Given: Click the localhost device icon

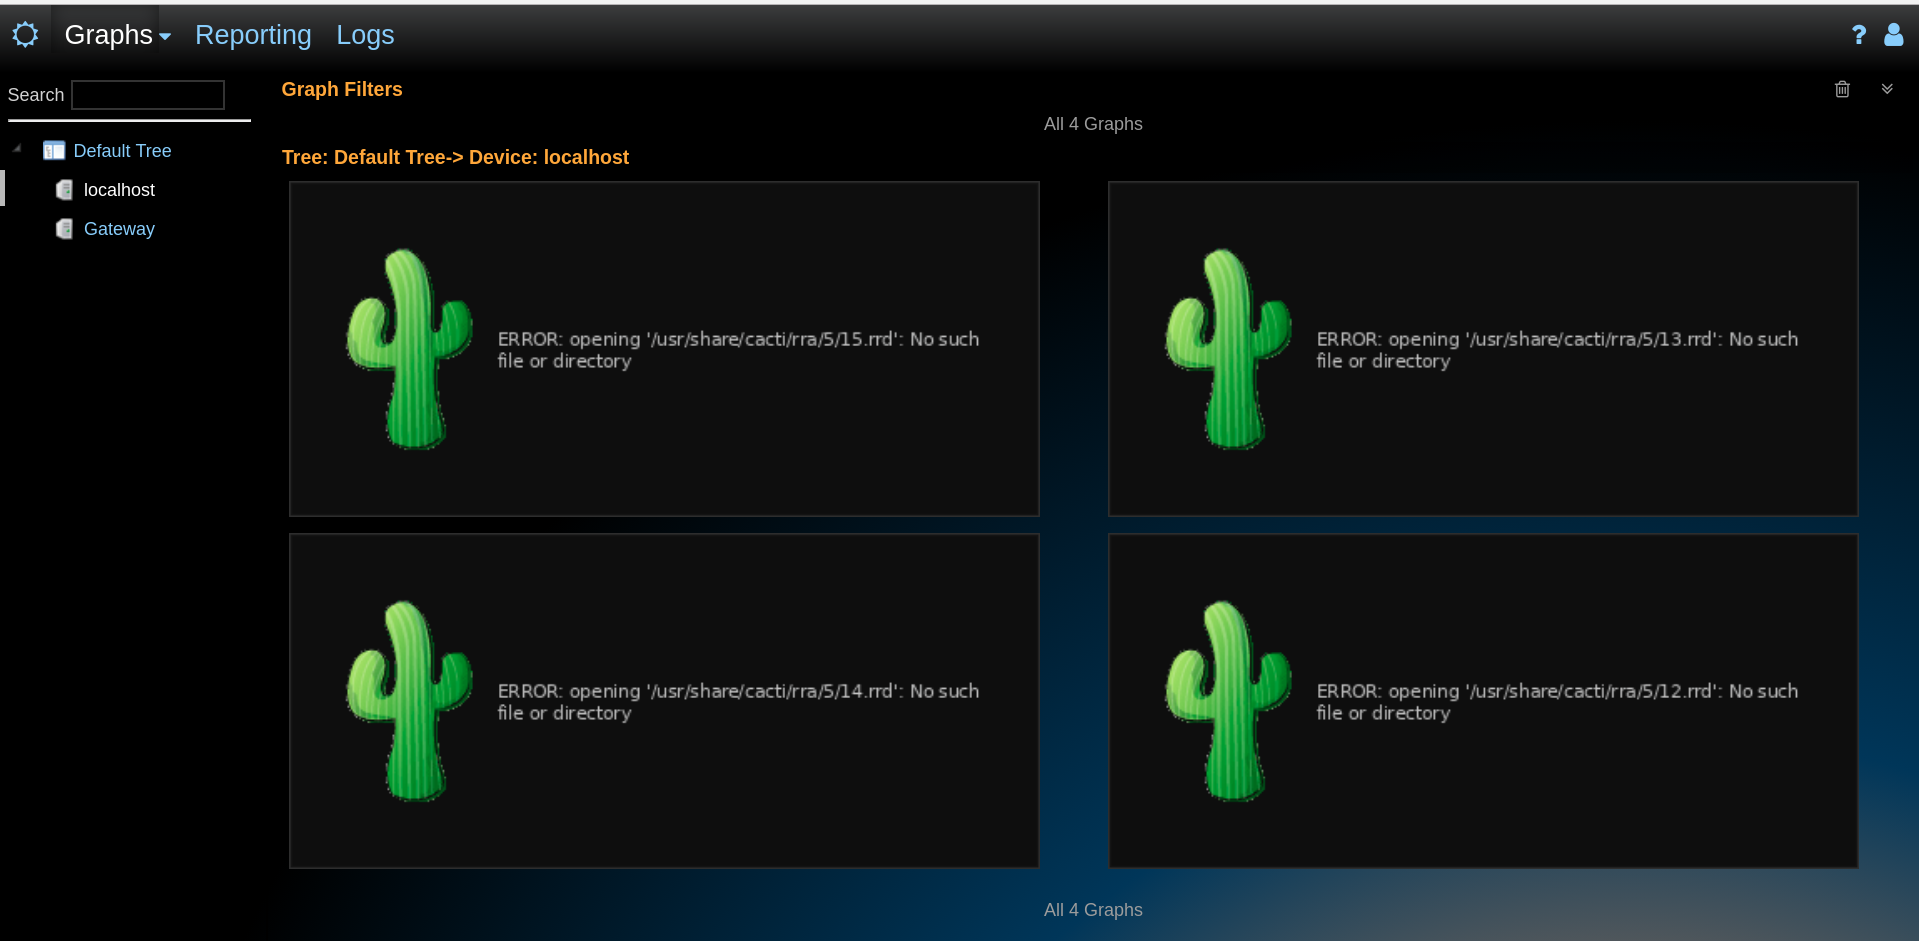Looking at the screenshot, I should (x=64, y=189).
